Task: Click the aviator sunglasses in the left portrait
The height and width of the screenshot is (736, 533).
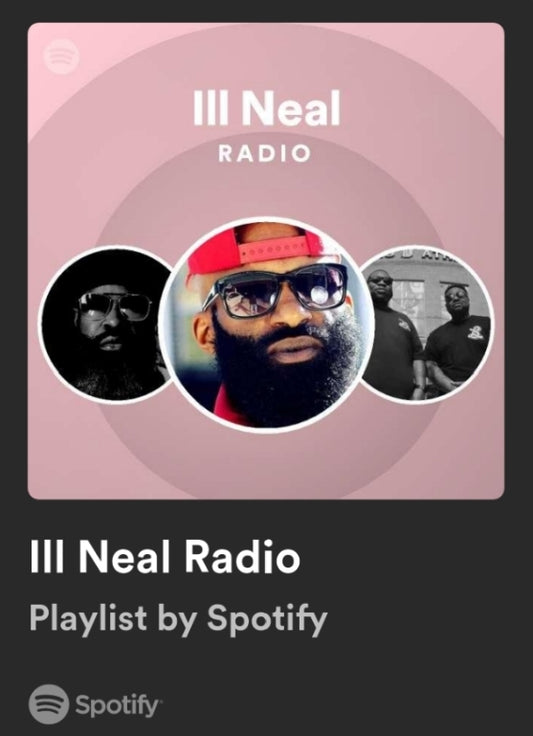Action: [114, 305]
